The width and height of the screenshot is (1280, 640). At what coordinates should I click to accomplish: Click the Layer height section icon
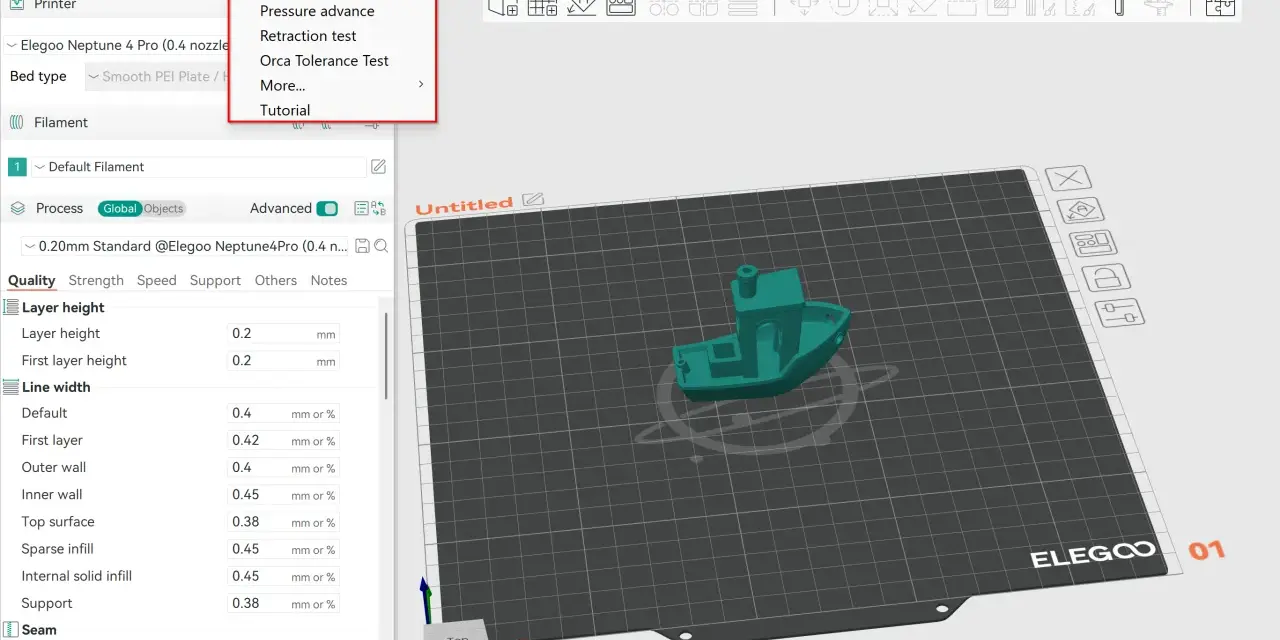12,307
